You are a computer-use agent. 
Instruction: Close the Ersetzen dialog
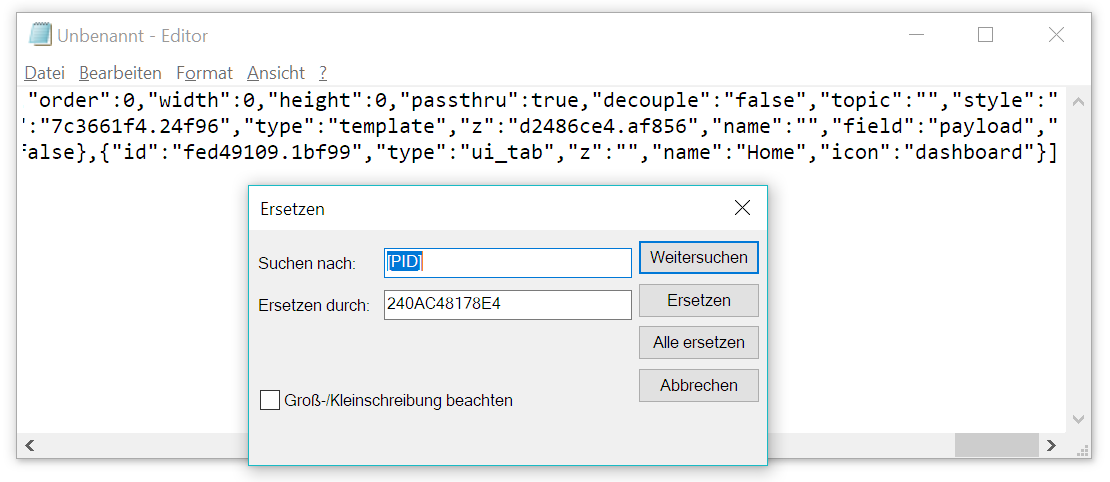click(742, 208)
